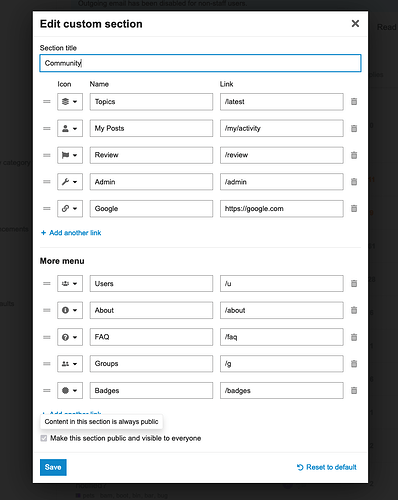The height and width of the screenshot is (500, 398).
Task: Edit the https://google.com link field
Action: click(282, 209)
